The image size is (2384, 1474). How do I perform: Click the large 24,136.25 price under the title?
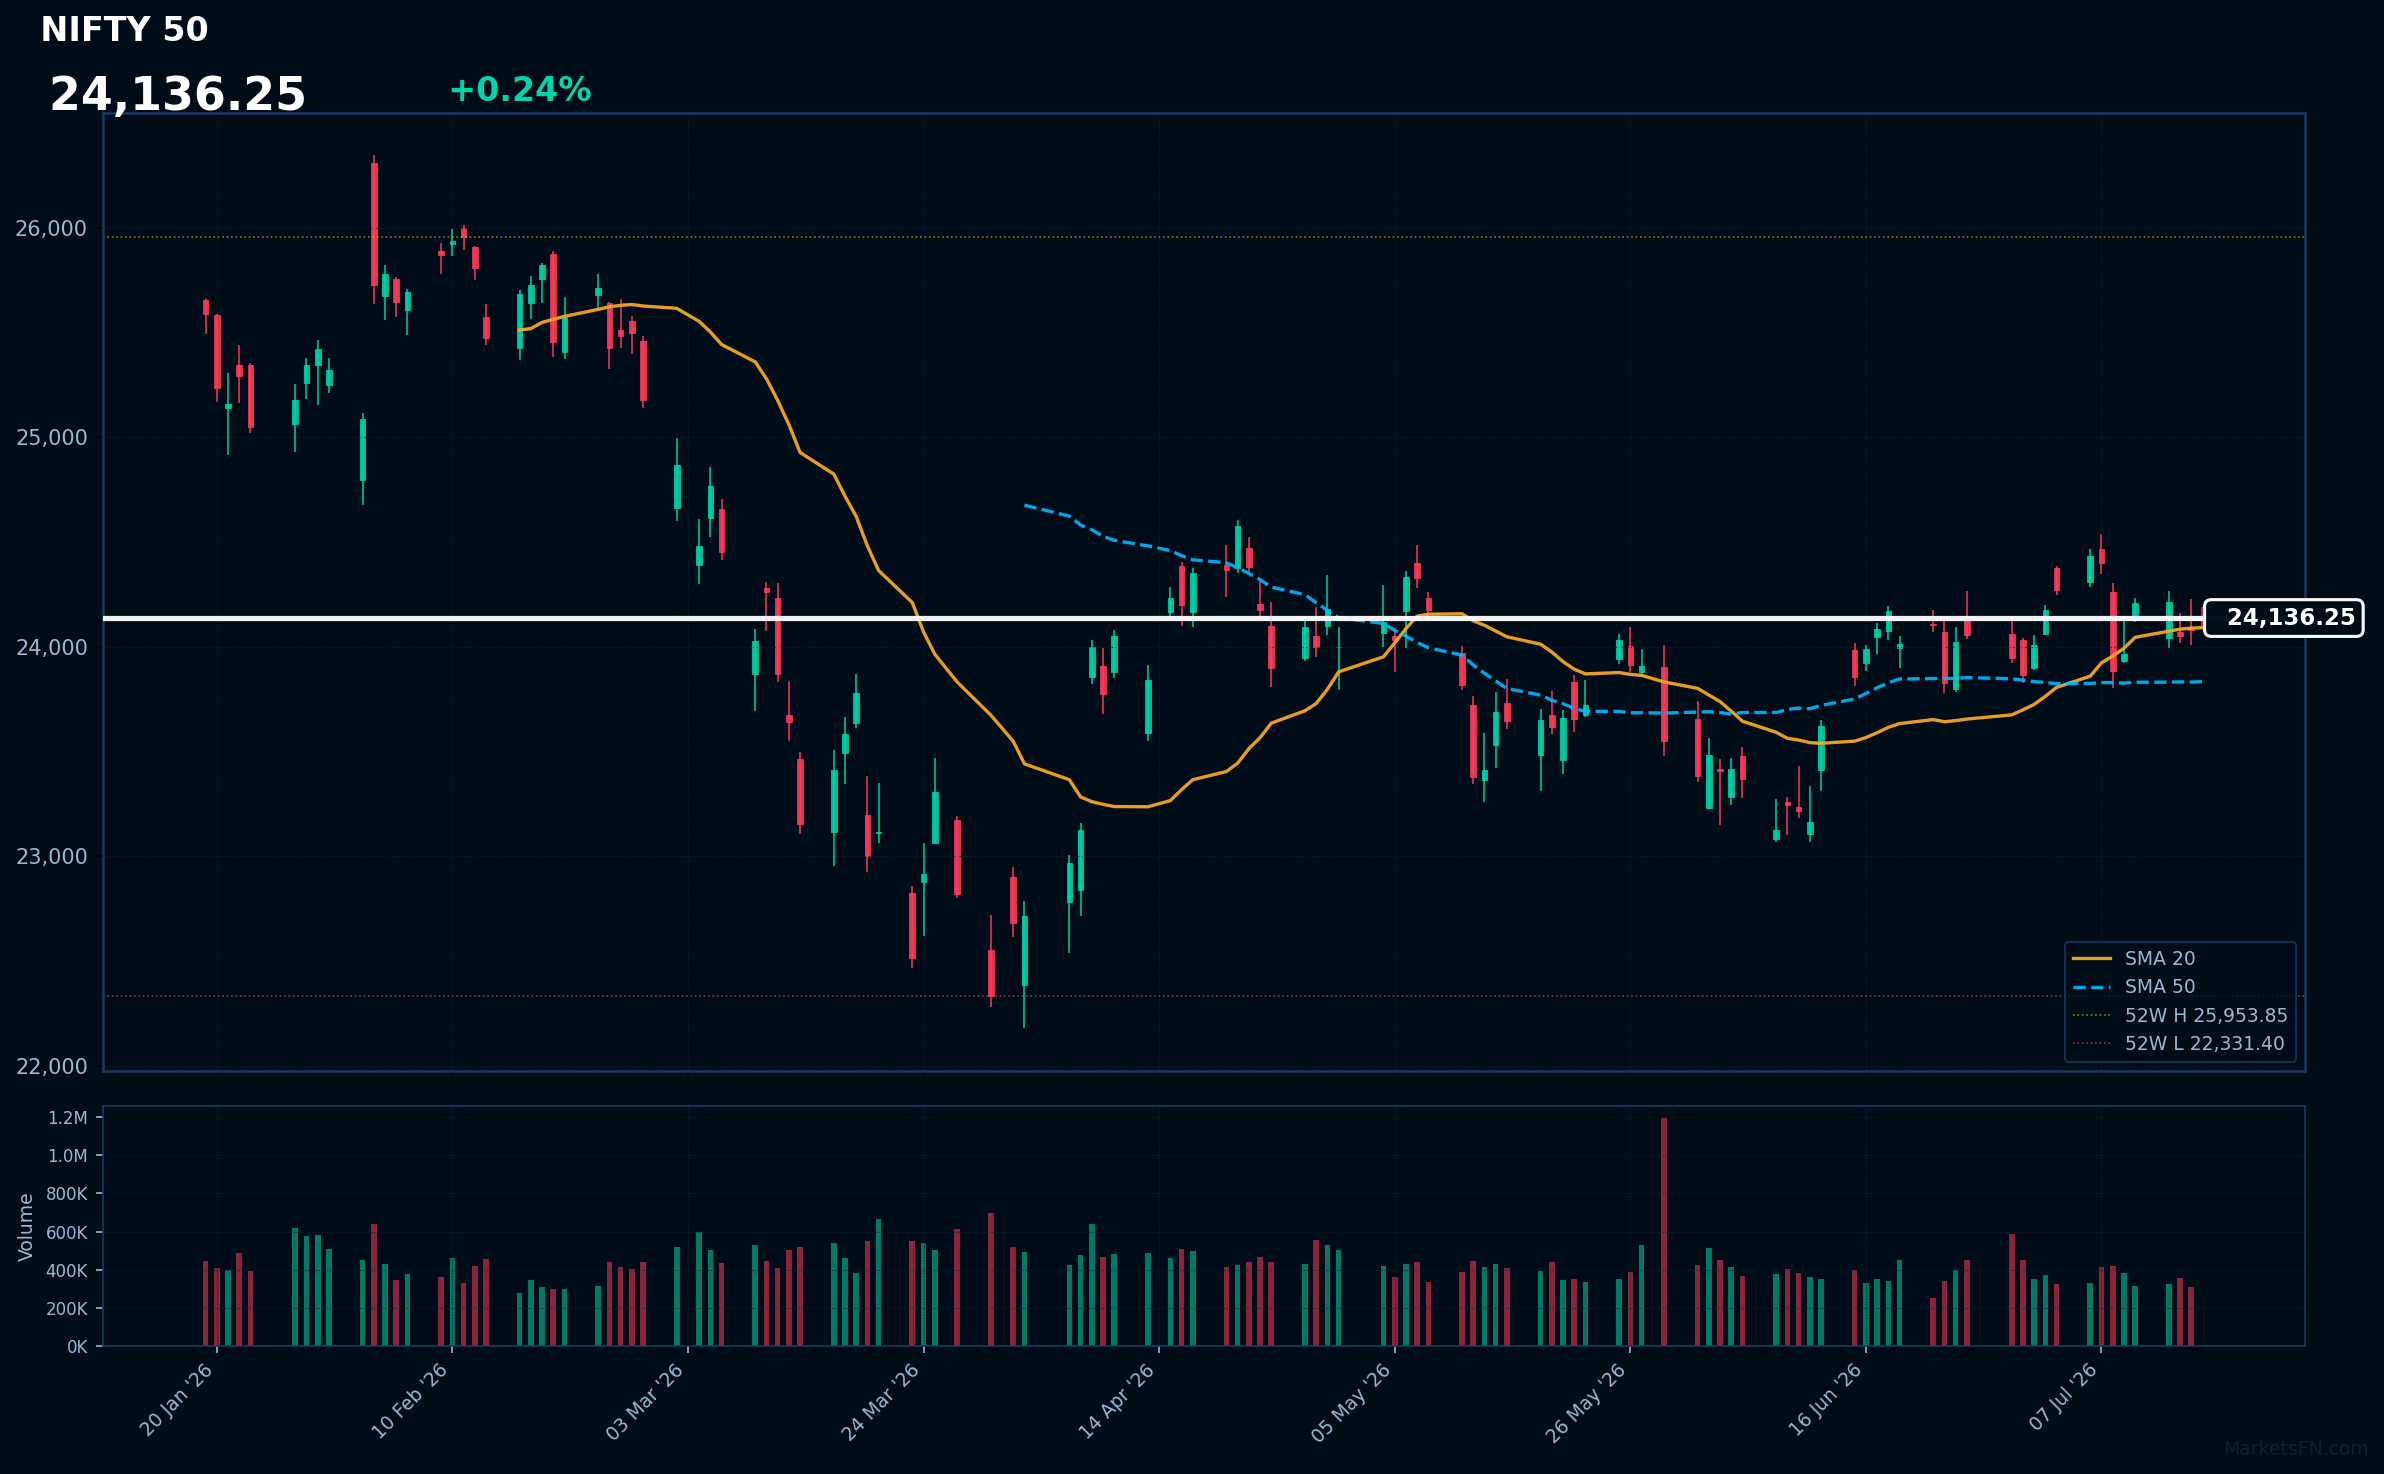click(178, 95)
